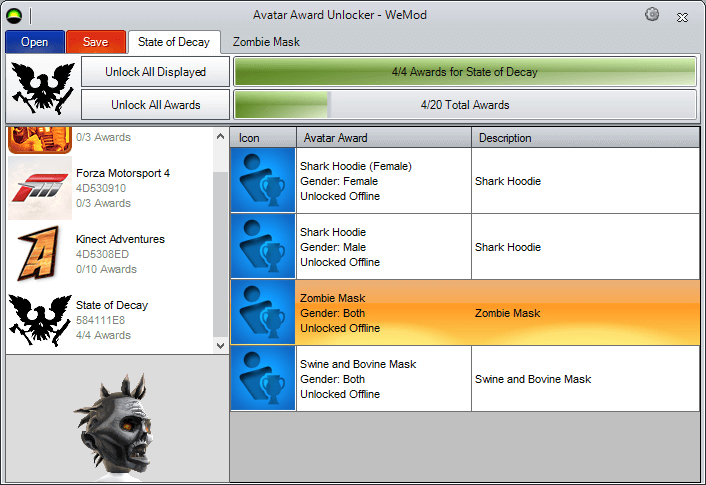Viewport: 706px width, 485px height.
Task: Click the Total Awards progress bar
Action: click(465, 105)
